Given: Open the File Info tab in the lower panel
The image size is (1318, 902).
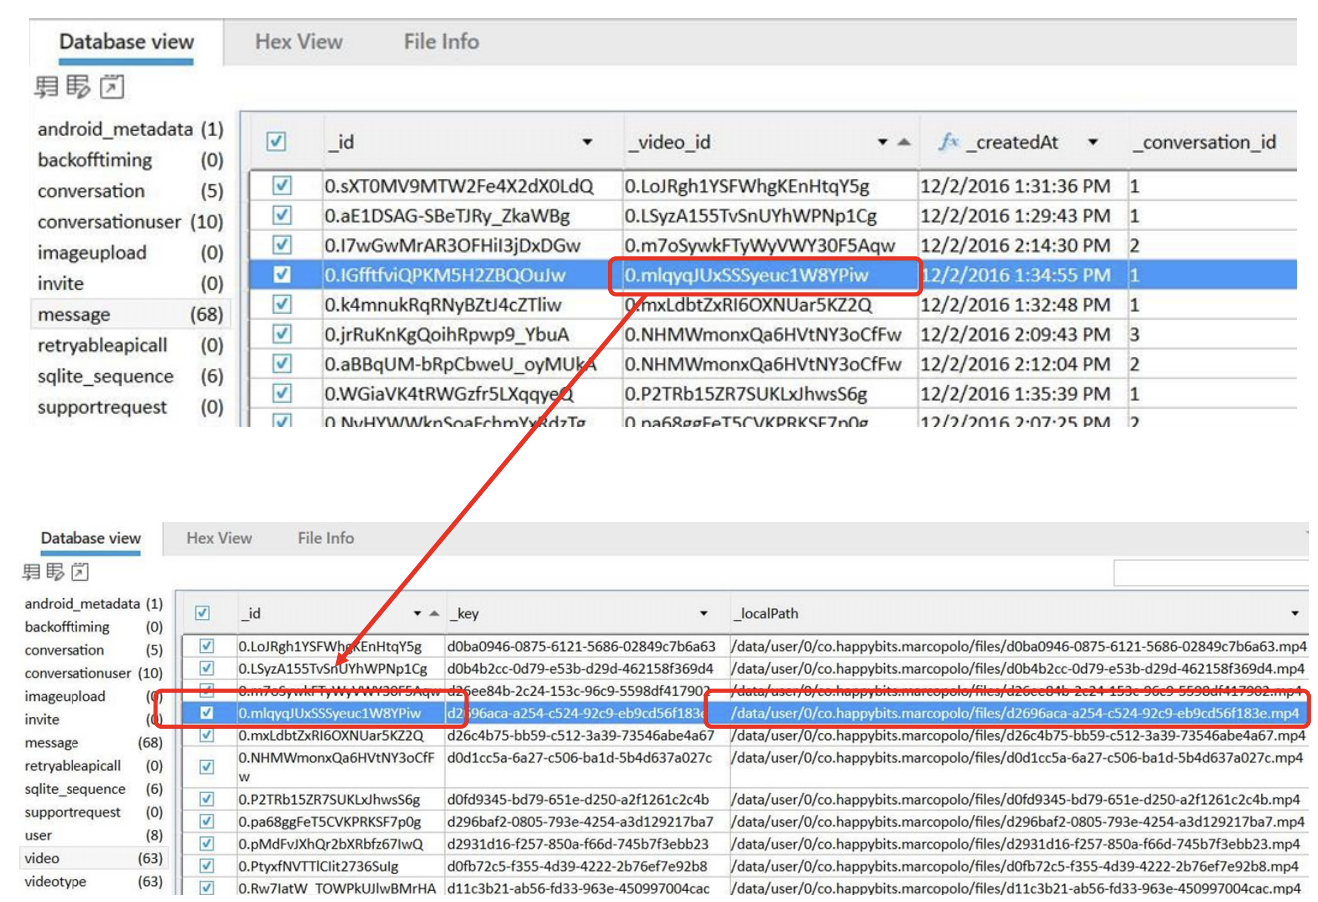Looking at the screenshot, I should click(x=325, y=538).
